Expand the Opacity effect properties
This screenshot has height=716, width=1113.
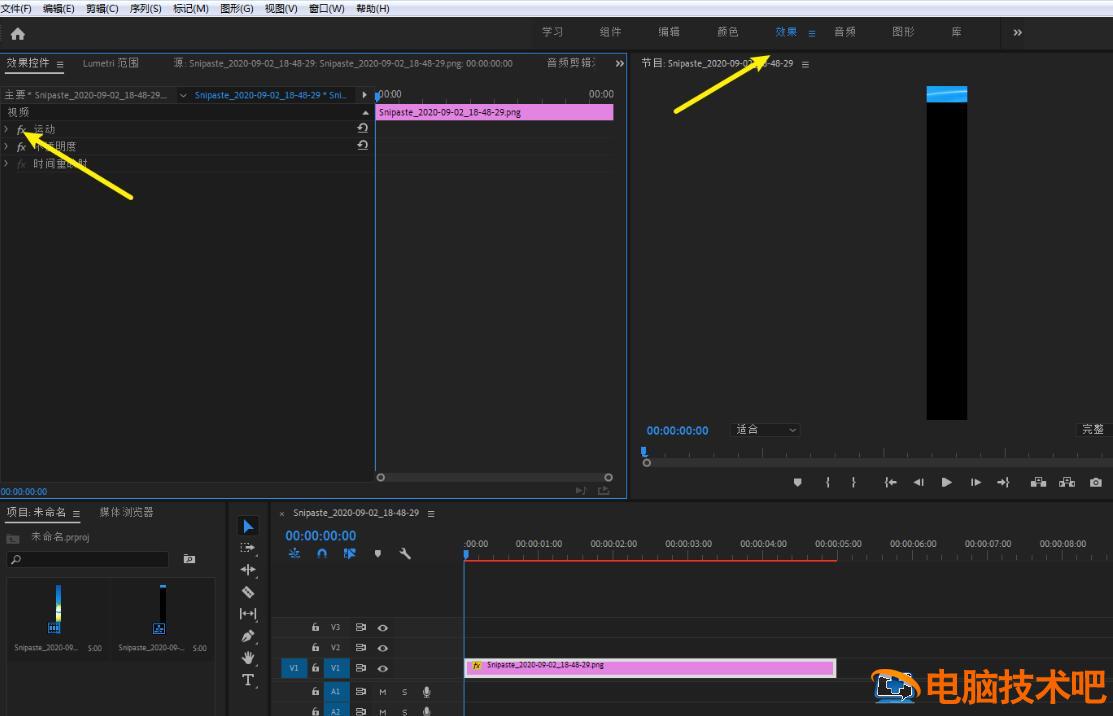point(6,146)
